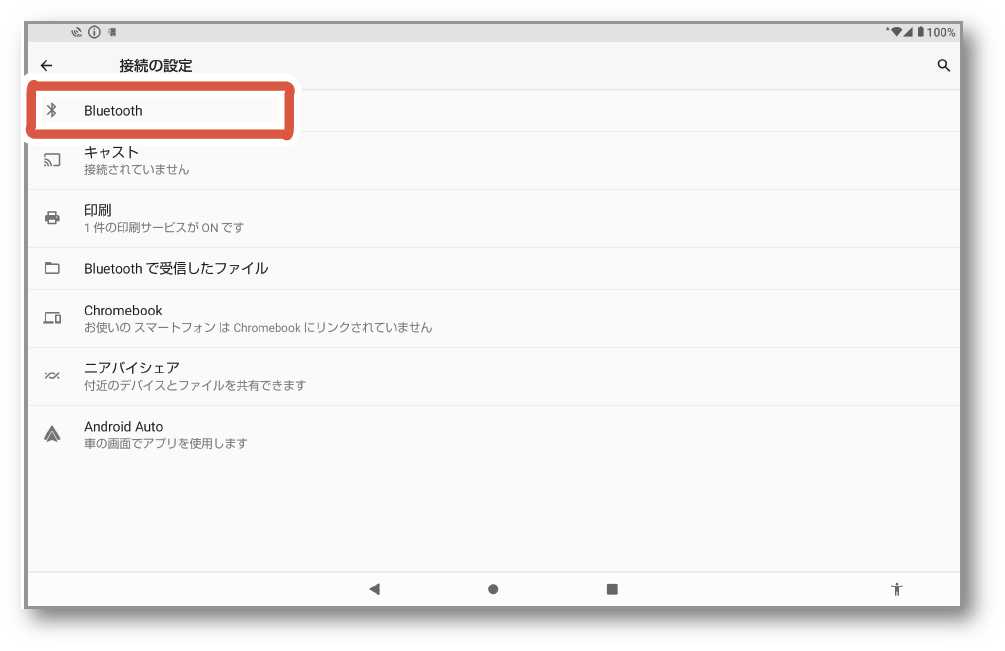This screenshot has height=651, width=1005.
Task: Tap 付近のデバイスとファイルを共有できます text
Action: point(195,385)
